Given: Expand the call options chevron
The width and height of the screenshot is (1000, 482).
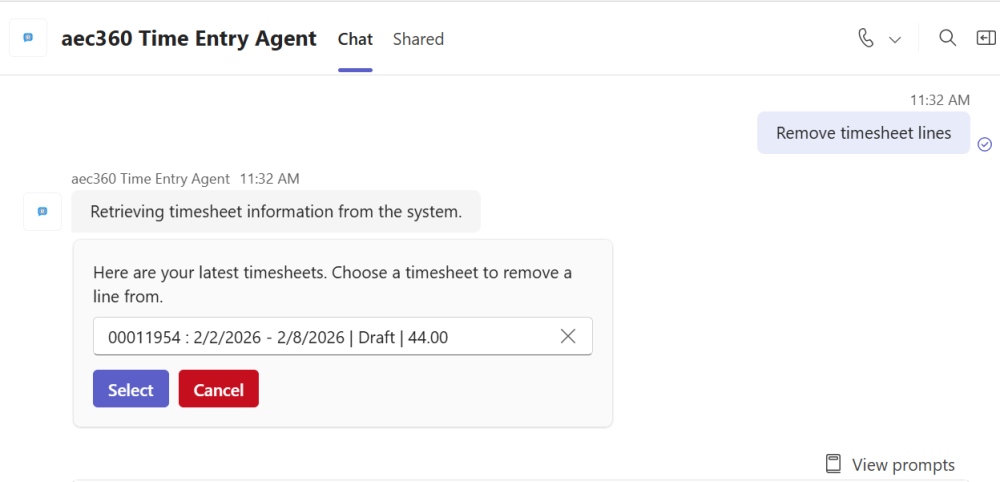Looking at the screenshot, I should coord(895,39).
